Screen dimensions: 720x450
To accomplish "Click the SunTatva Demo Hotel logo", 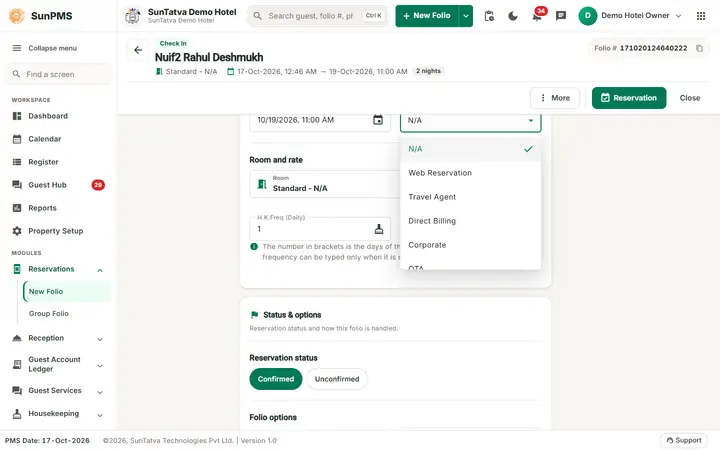I will coord(133,16).
